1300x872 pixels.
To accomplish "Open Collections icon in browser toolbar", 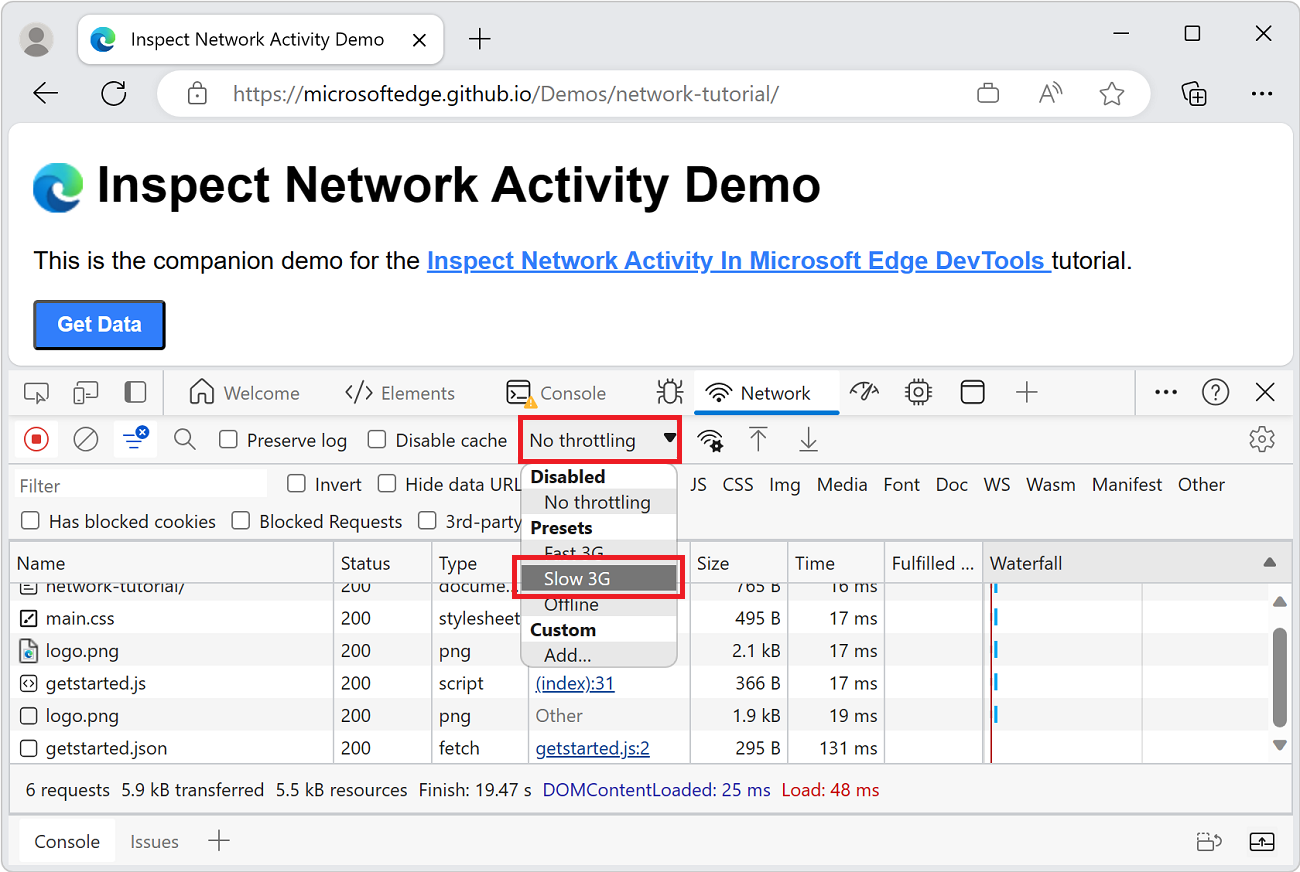I will [x=1194, y=94].
